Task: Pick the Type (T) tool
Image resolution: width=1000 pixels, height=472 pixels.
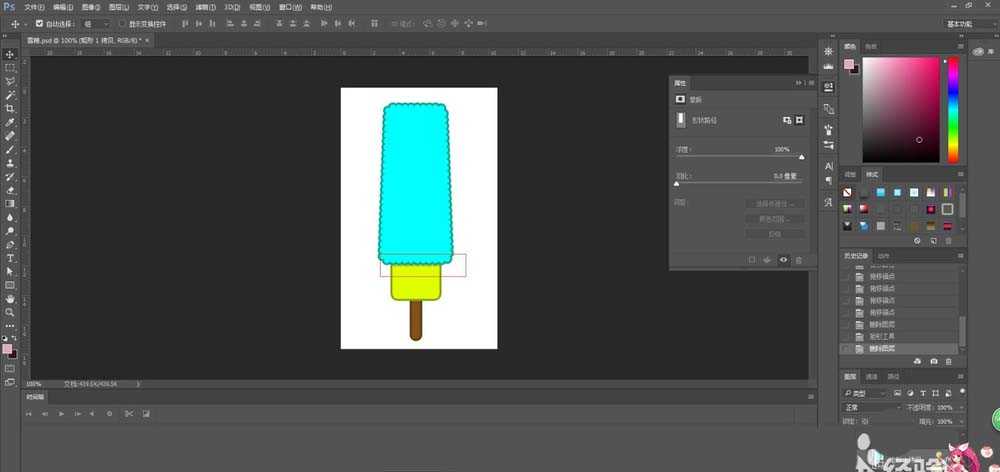Action: 10,258
